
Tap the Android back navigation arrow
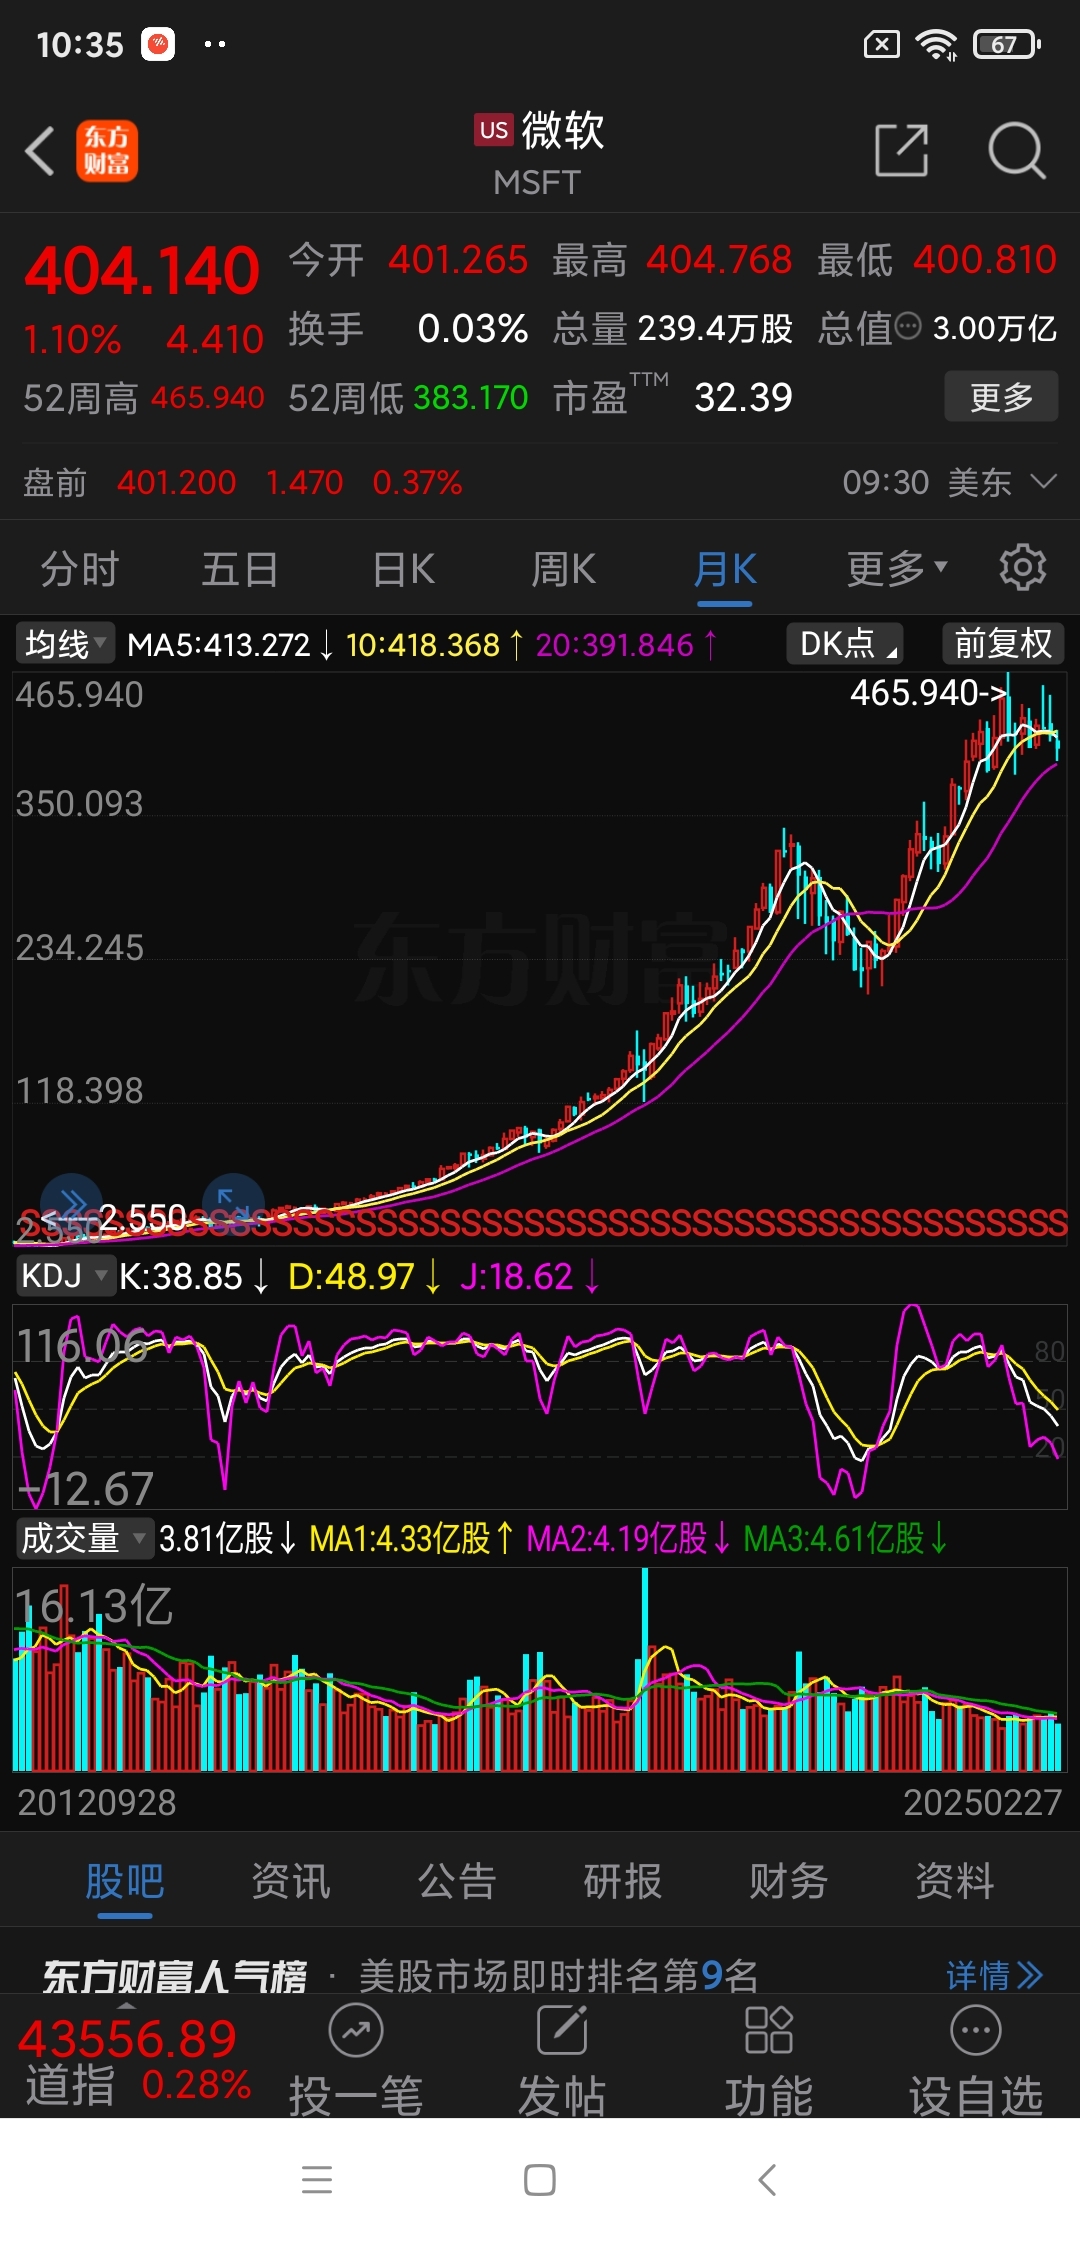767,2179
